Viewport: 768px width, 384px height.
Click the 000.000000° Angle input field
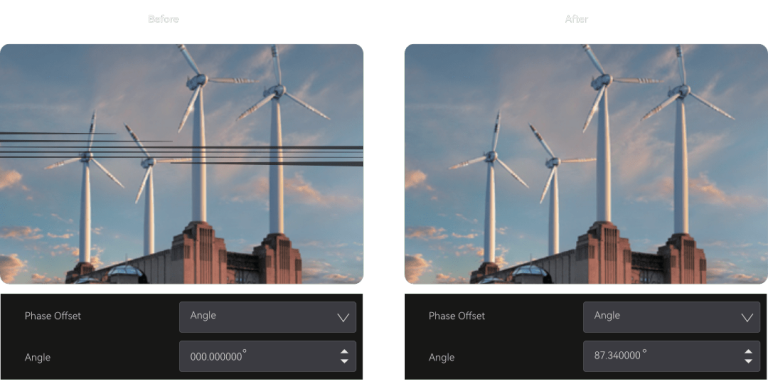[267, 356]
